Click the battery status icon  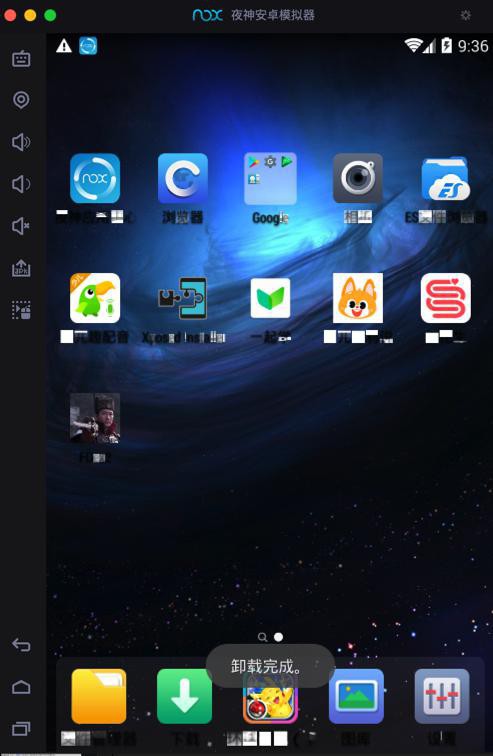pyautogui.click(x=447, y=45)
